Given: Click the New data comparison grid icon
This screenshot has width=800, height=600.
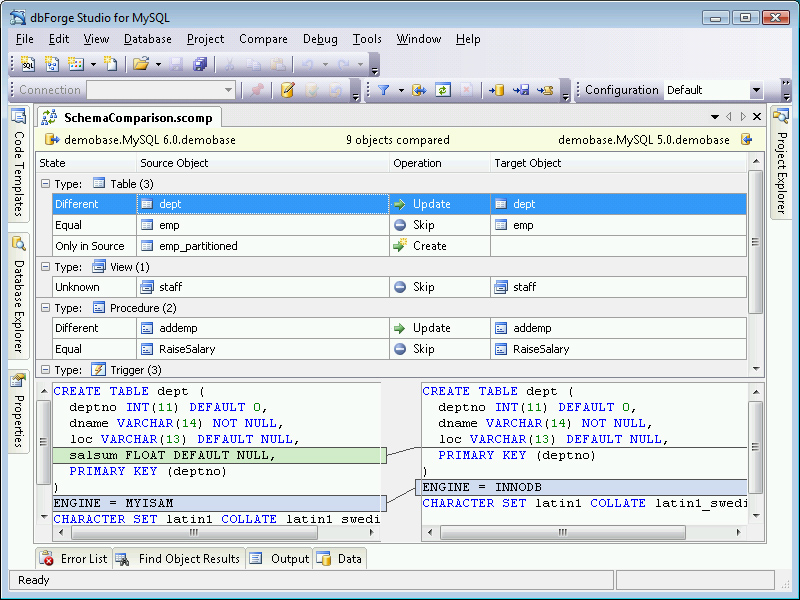Looking at the screenshot, I should click(x=76, y=64).
